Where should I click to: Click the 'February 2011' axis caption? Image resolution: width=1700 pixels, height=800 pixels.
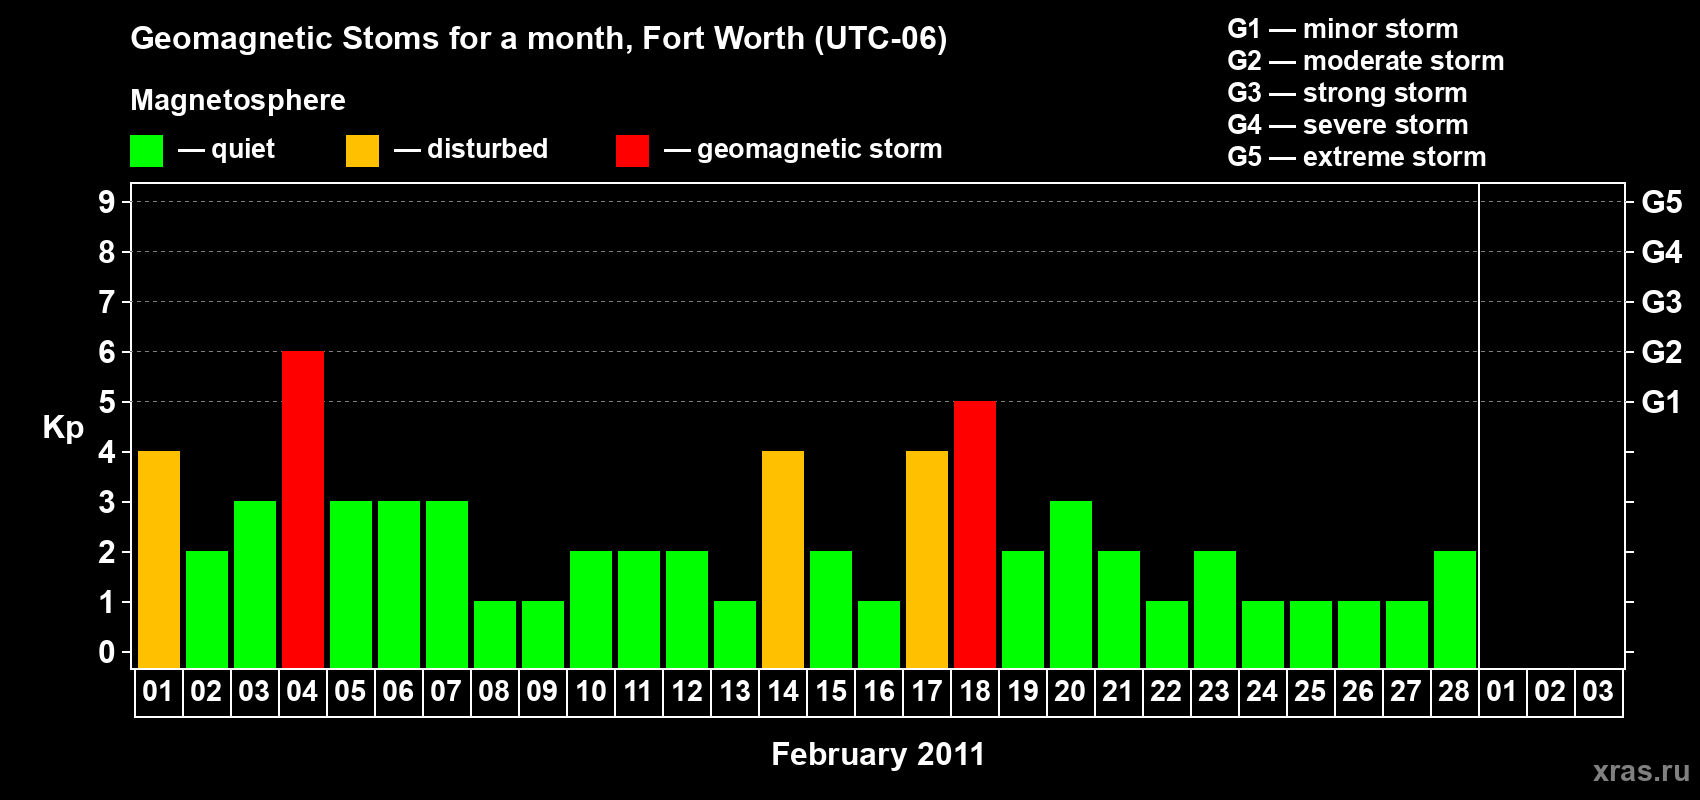(878, 754)
